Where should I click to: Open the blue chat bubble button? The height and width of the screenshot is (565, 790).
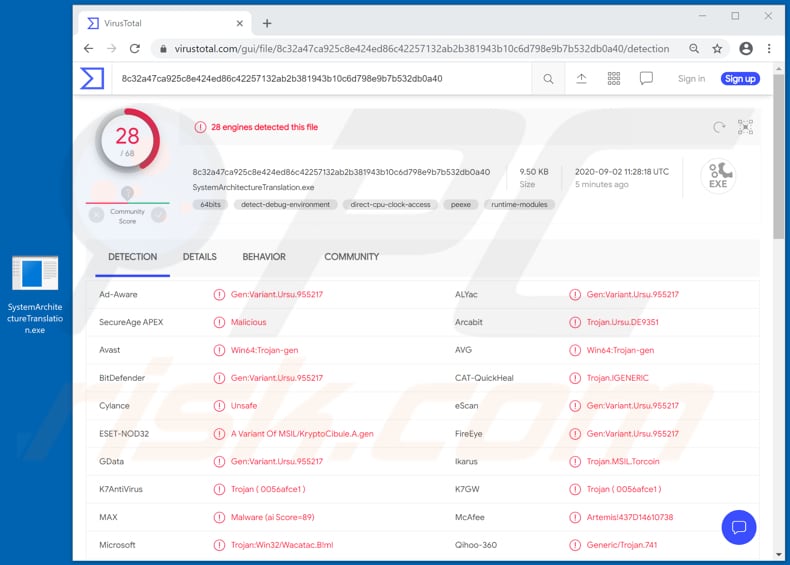click(739, 527)
